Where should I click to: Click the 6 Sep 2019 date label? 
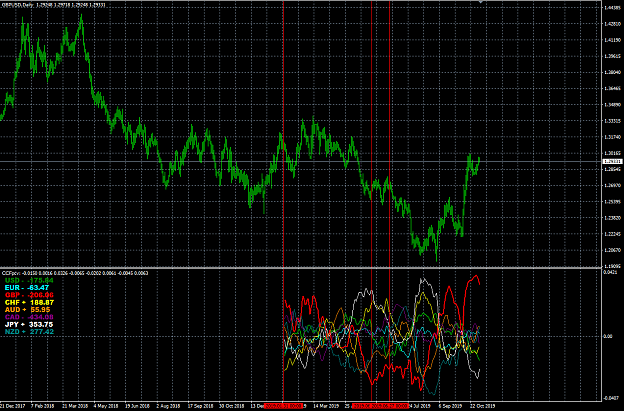coord(450,406)
